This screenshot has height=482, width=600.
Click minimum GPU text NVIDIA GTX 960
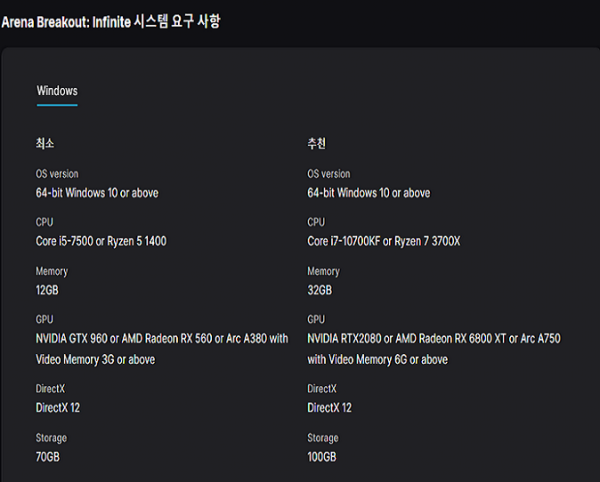click(72, 339)
